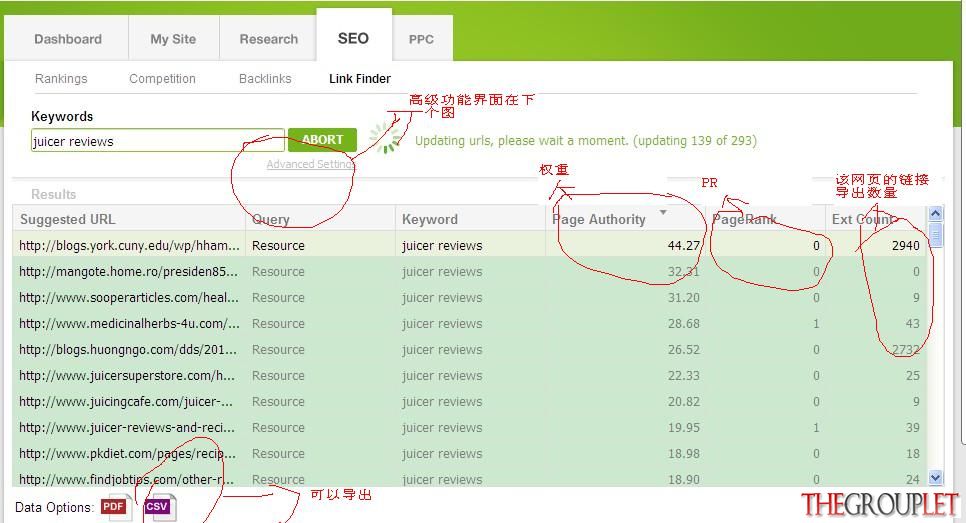Sort by Page Authority column header
Image resolution: width=966 pixels, height=523 pixels.
[625, 219]
